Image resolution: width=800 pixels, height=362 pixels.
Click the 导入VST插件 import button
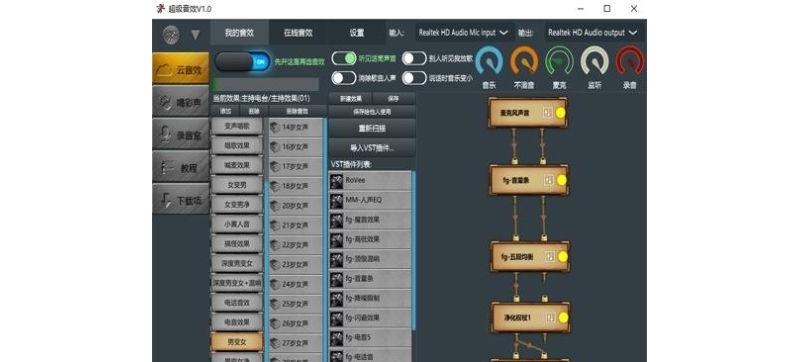[x=372, y=148]
